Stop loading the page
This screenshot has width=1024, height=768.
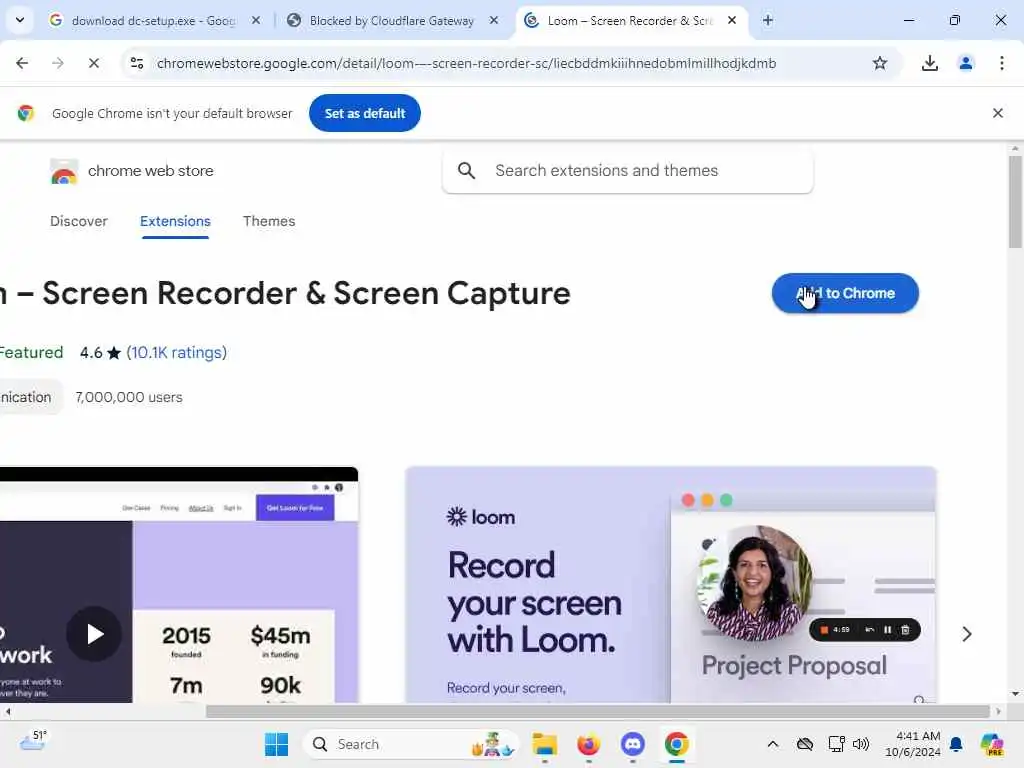pos(93,63)
